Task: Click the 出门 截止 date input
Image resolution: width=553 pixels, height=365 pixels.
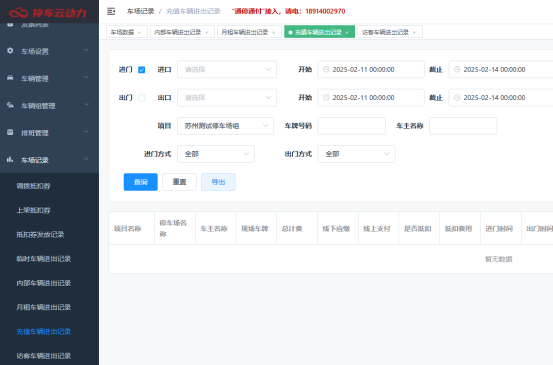Action: click(x=501, y=98)
